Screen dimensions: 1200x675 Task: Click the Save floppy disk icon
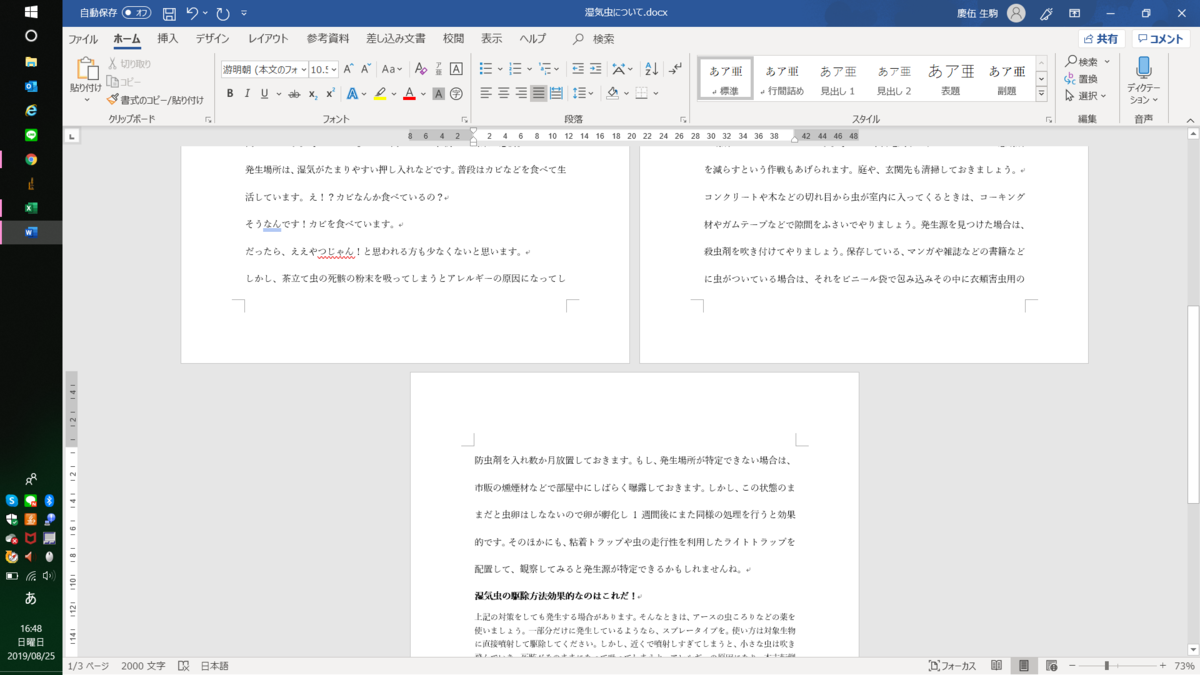169,13
